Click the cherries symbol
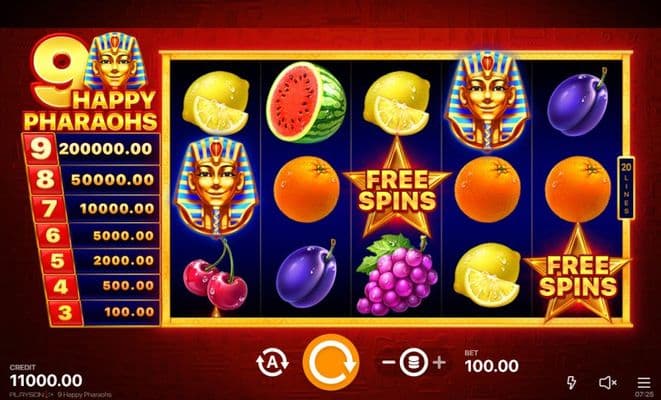The height and width of the screenshot is (400, 661). point(215,274)
